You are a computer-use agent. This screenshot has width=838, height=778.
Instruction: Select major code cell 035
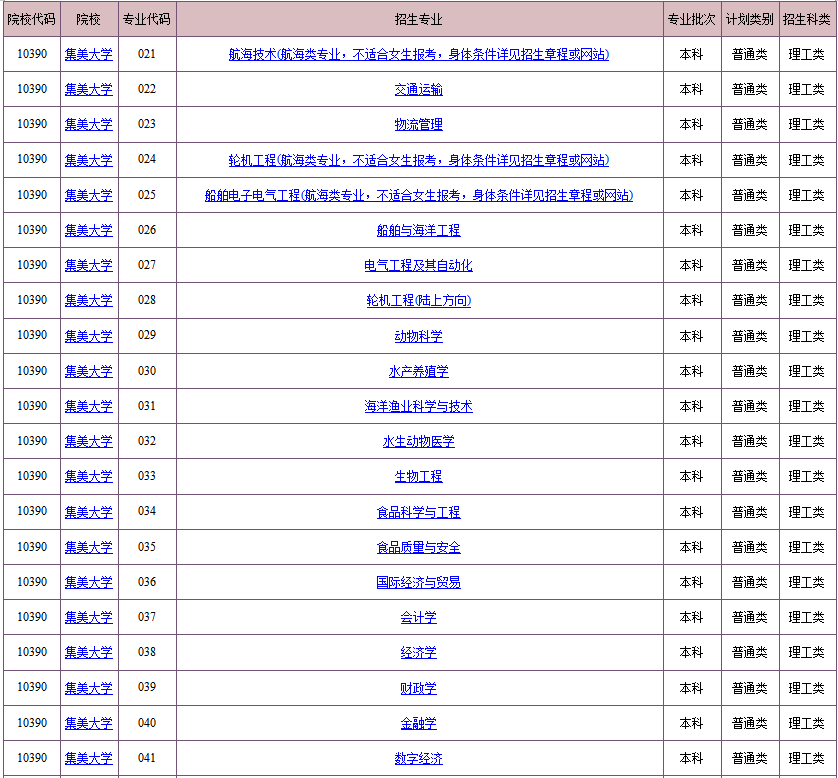click(147, 547)
